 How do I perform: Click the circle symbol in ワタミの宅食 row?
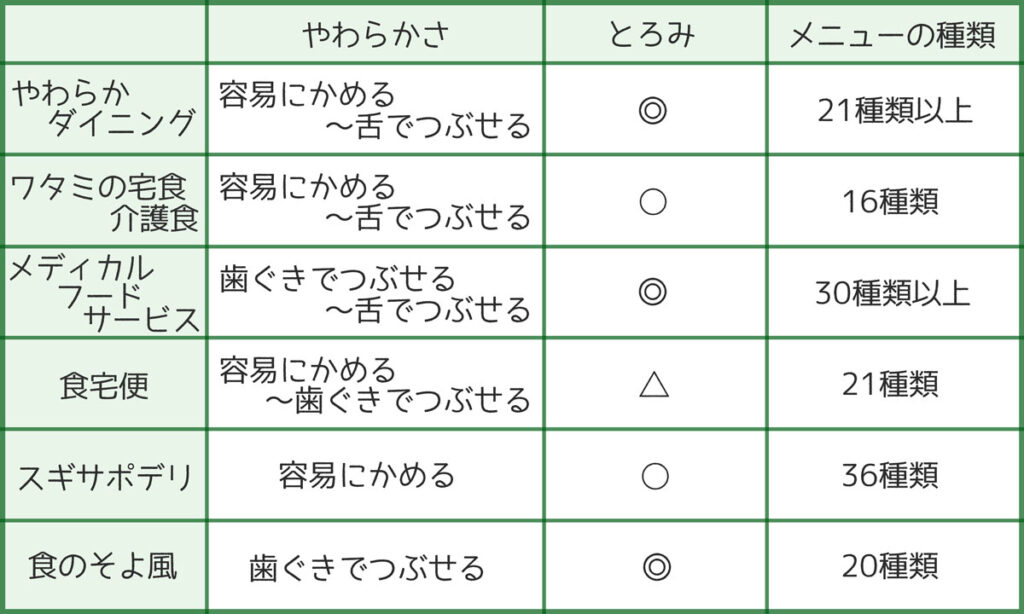coord(653,202)
